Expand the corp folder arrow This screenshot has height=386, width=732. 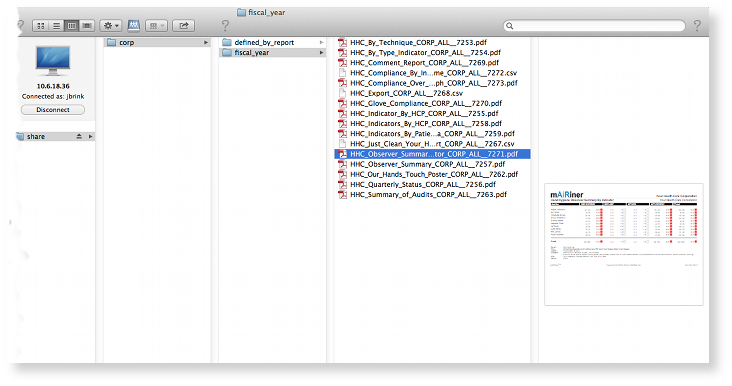[x=205, y=42]
